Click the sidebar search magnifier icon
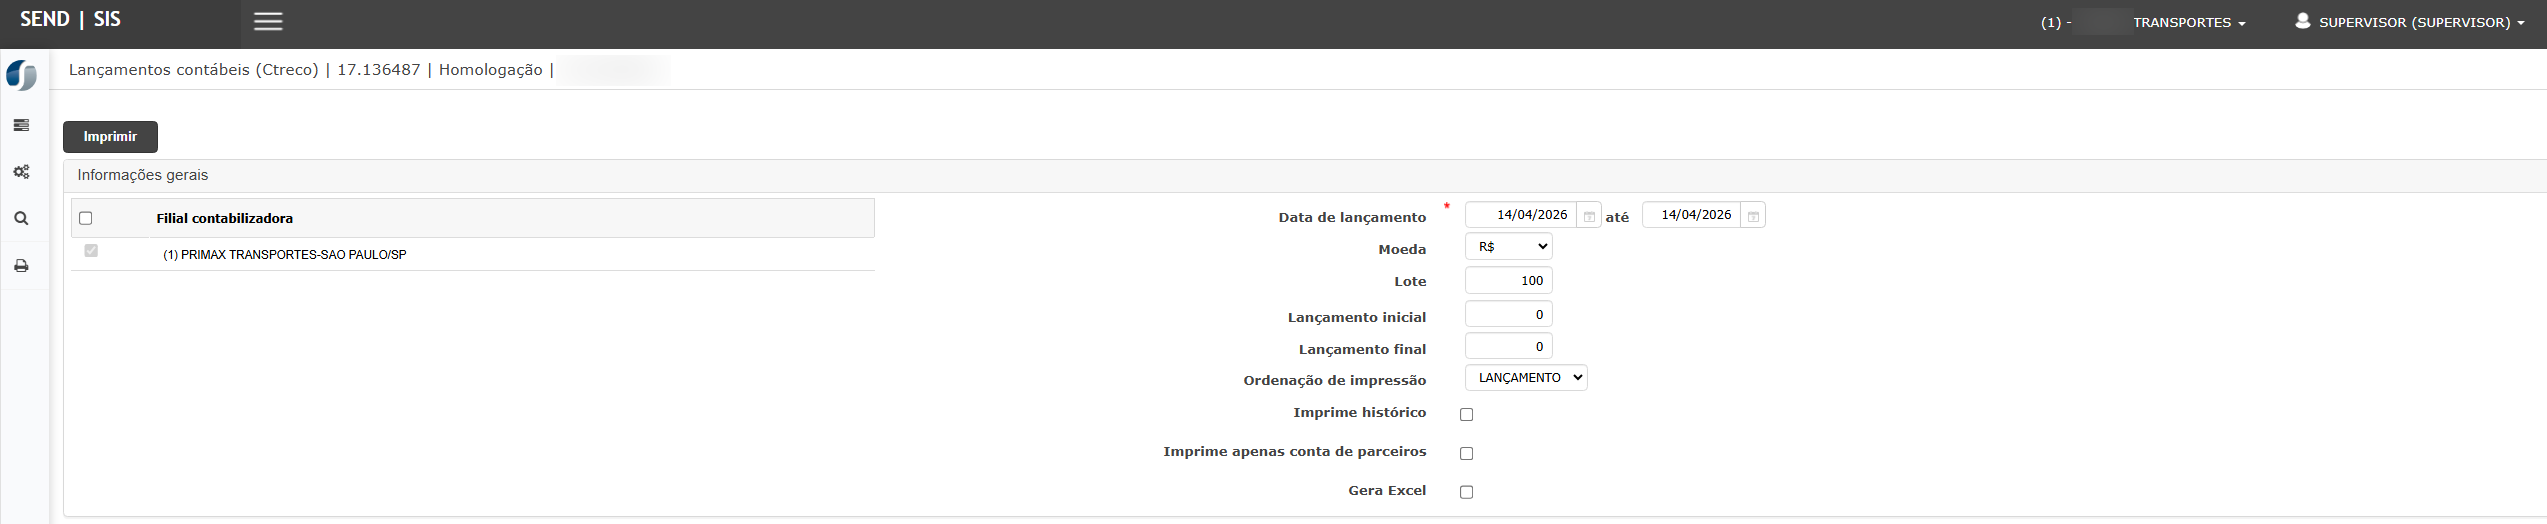The height and width of the screenshot is (524, 2547). click(x=21, y=219)
